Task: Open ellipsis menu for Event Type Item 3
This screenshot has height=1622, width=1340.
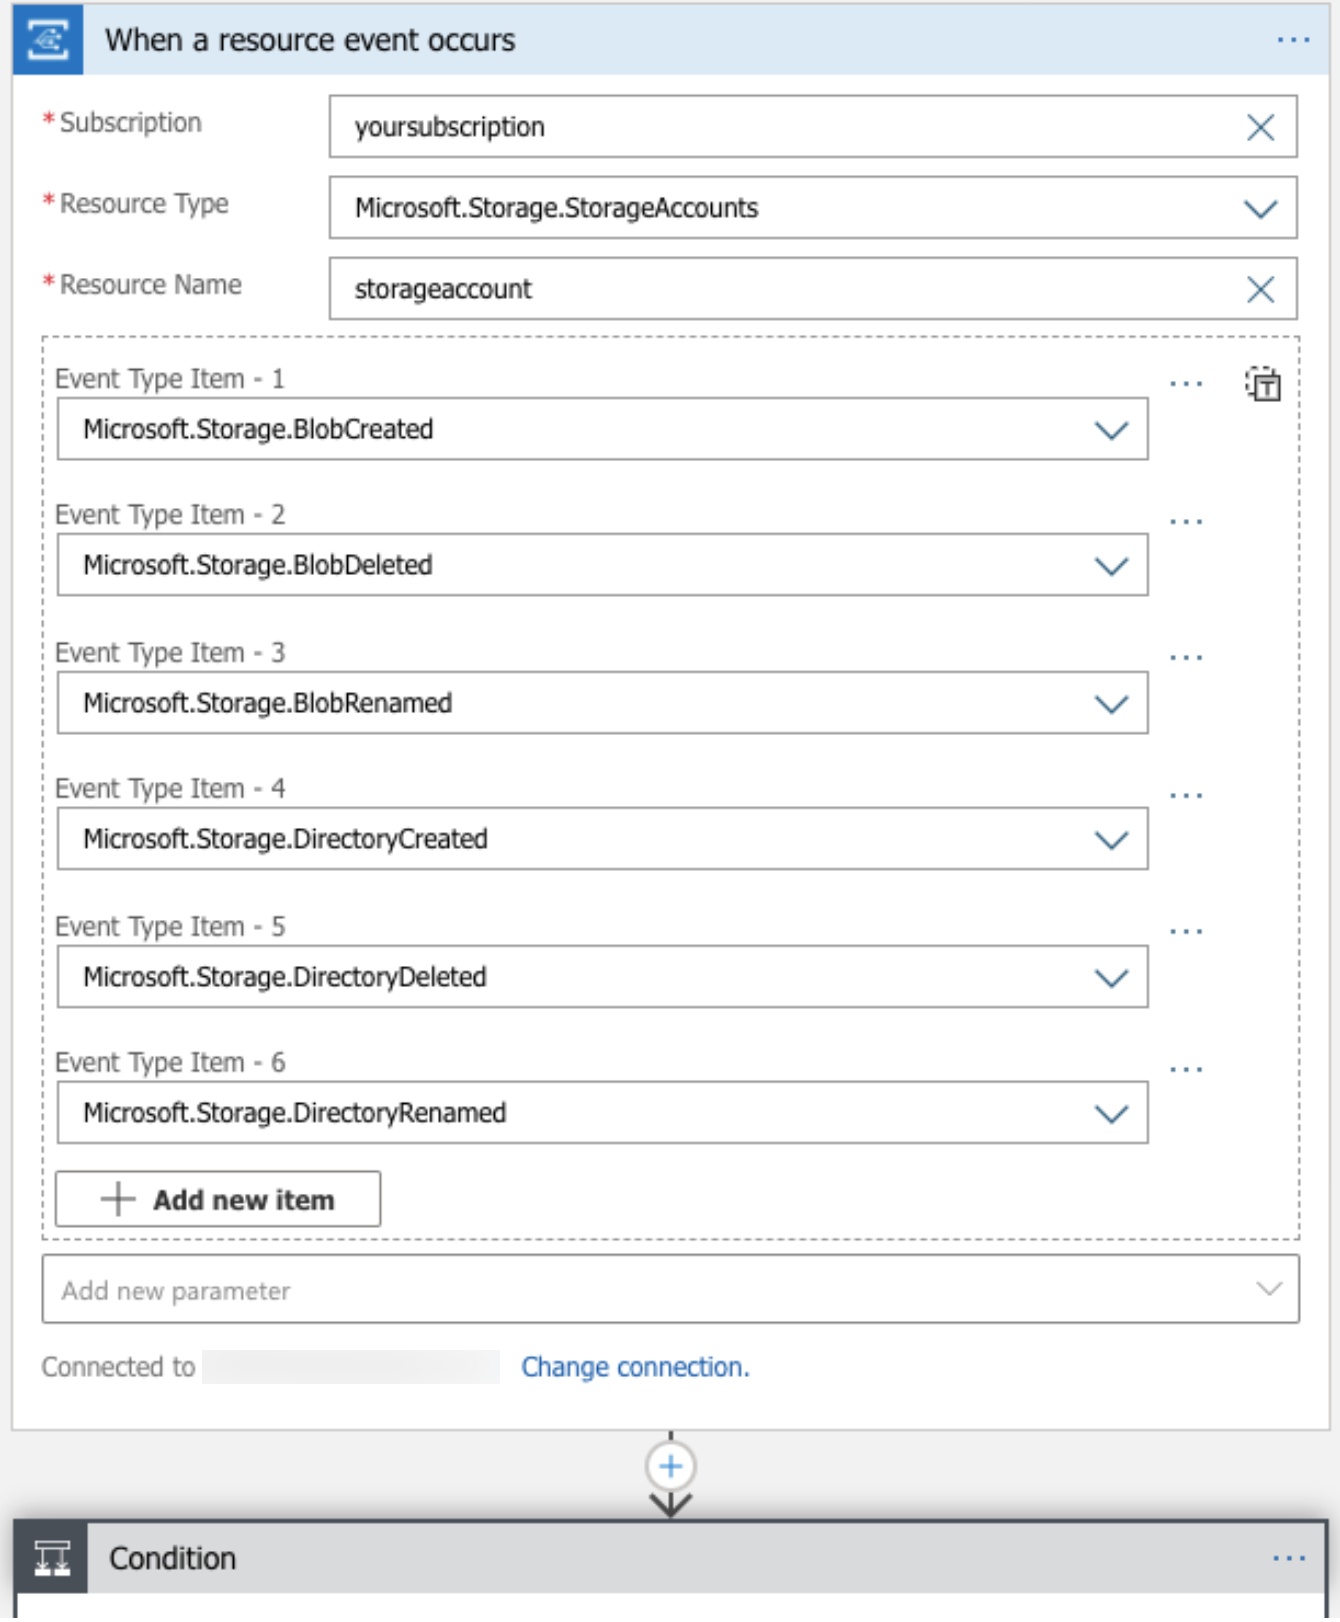Action: tap(1185, 658)
